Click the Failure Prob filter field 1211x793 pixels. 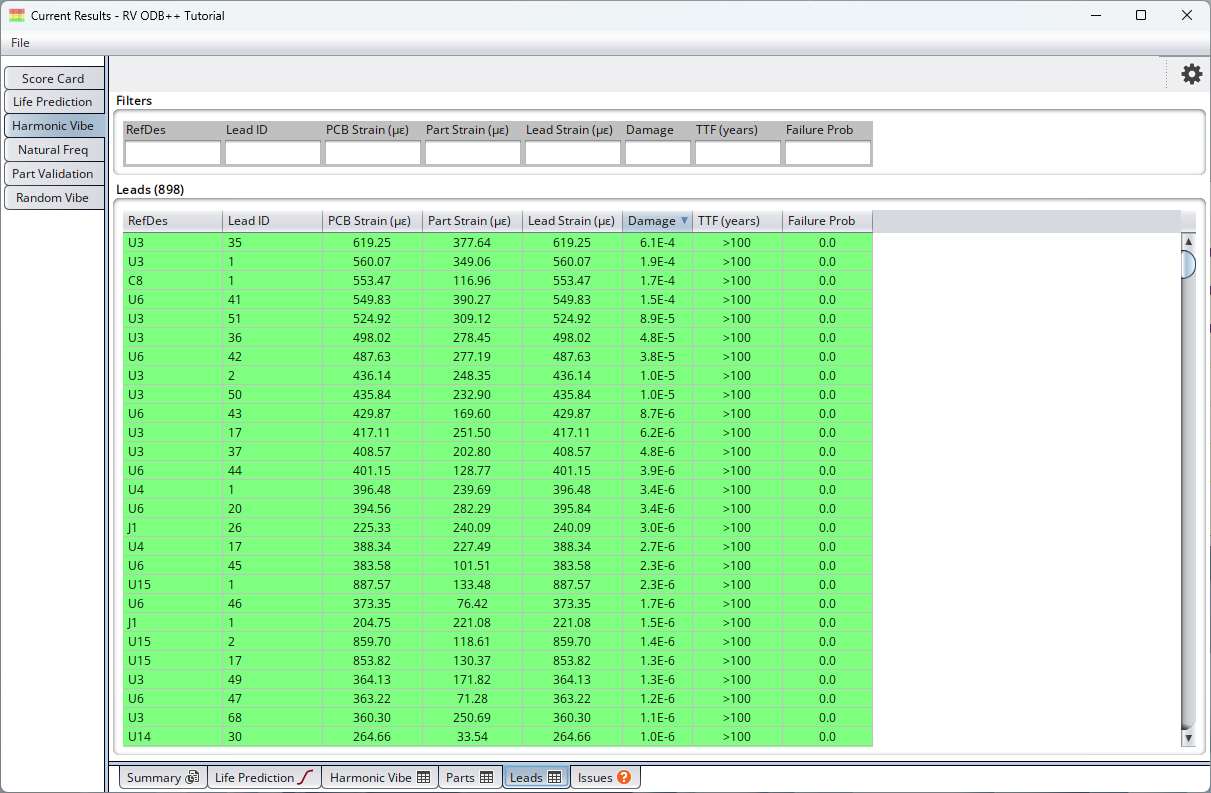(827, 153)
